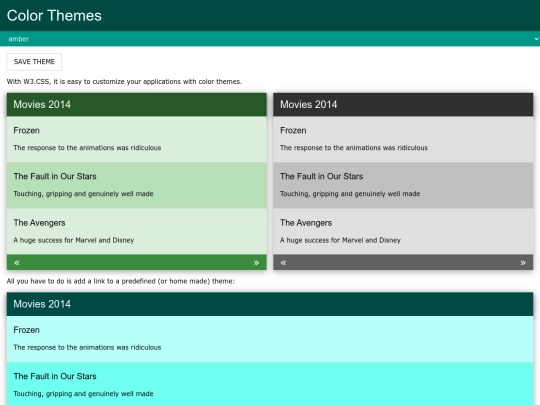The width and height of the screenshot is (540, 405).
Task: Click 'response to the animations' in grey card
Action: click(354, 147)
